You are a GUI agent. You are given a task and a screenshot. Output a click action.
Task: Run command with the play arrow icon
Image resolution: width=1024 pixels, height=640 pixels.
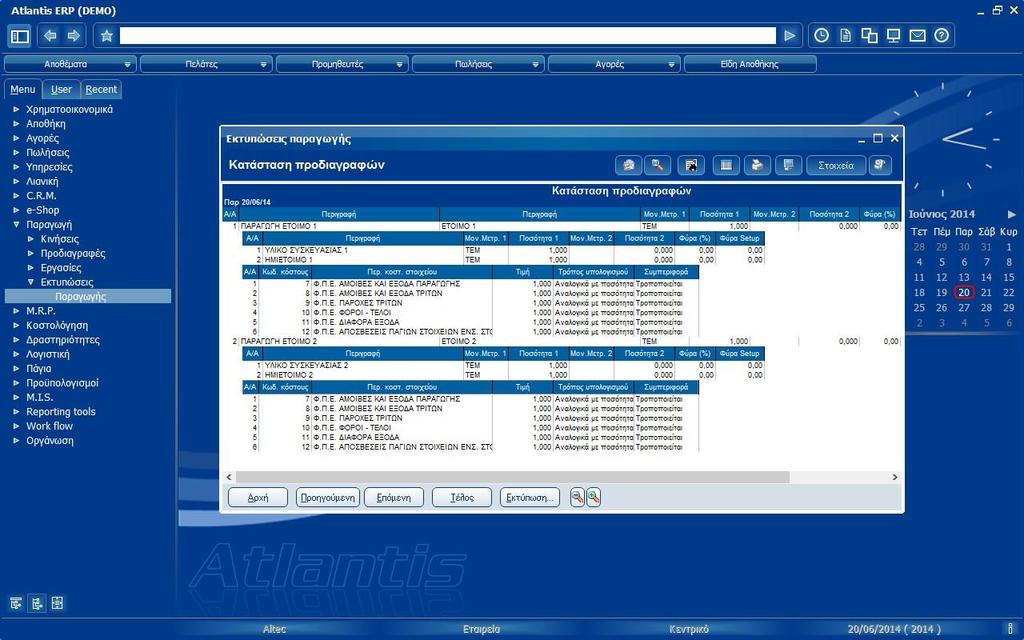[x=790, y=36]
